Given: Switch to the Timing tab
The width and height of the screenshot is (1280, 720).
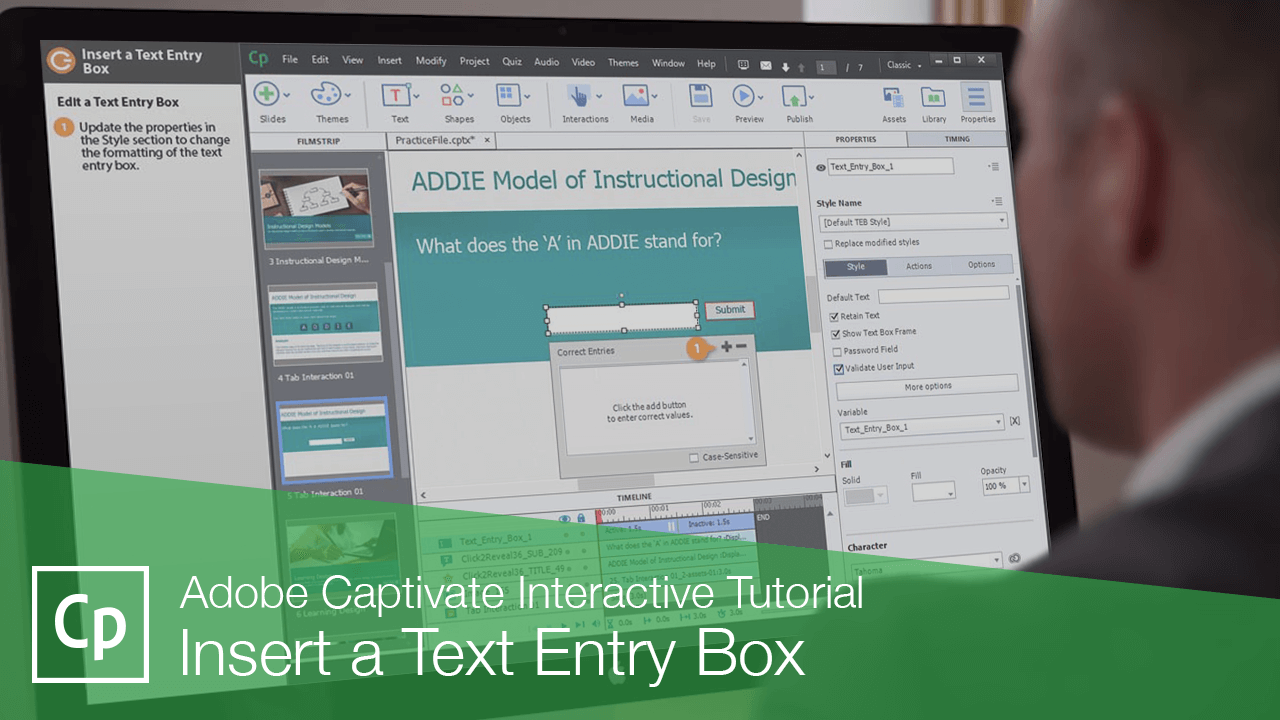Looking at the screenshot, I should pyautogui.click(x=957, y=139).
